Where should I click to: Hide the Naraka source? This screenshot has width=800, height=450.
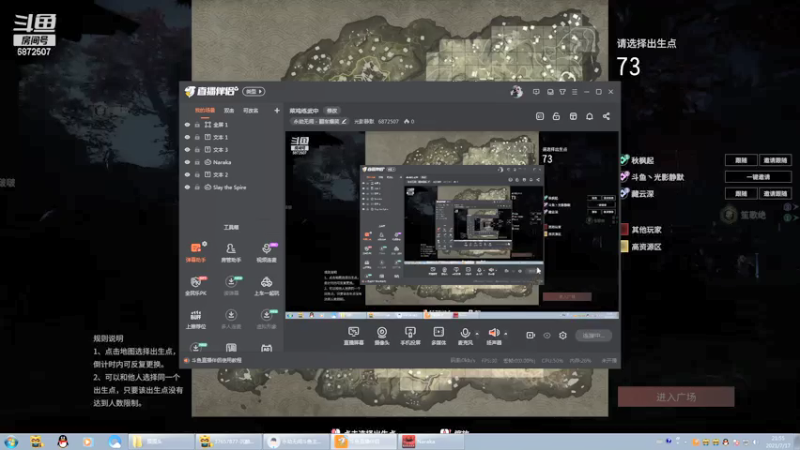pyautogui.click(x=187, y=162)
